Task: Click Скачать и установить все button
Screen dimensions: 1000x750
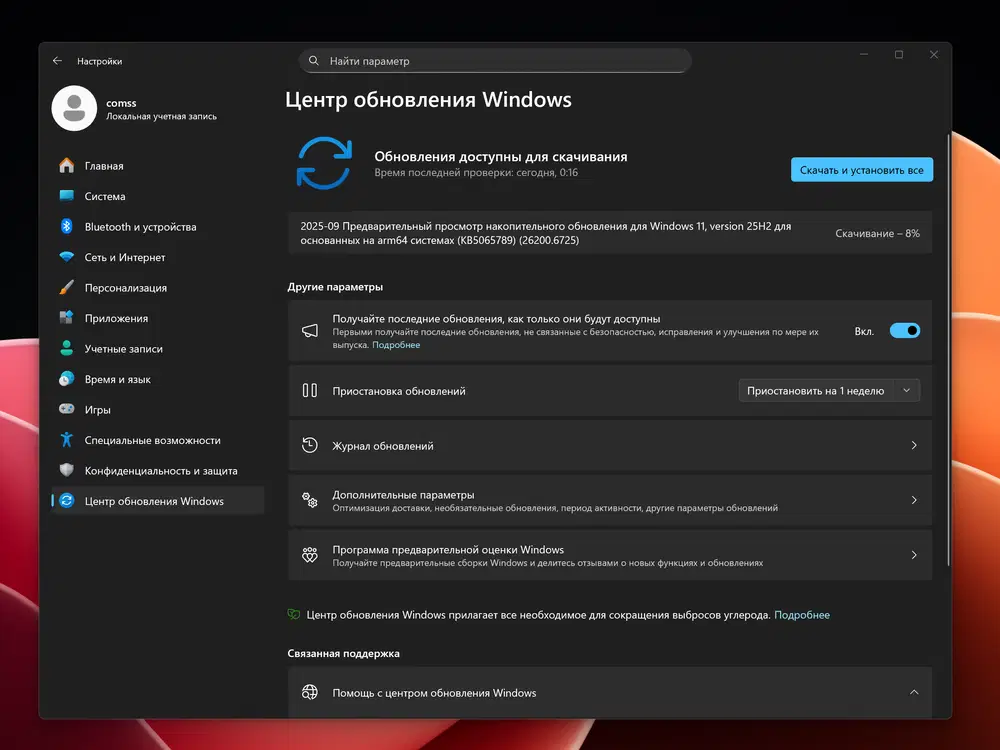Action: 862,170
